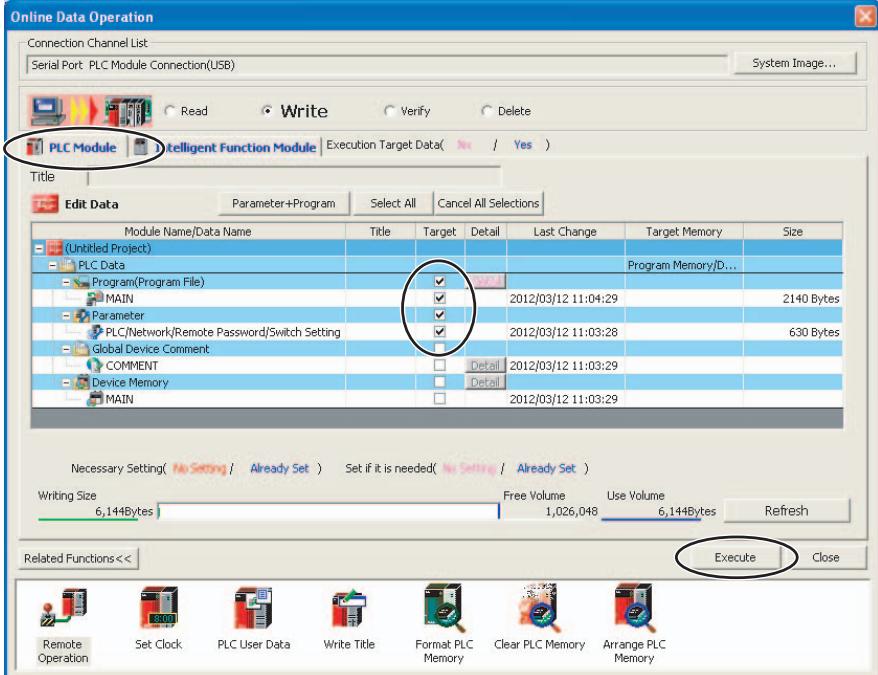Click the Device Memory node icon
This screenshot has width=878, height=675.
pos(82,383)
